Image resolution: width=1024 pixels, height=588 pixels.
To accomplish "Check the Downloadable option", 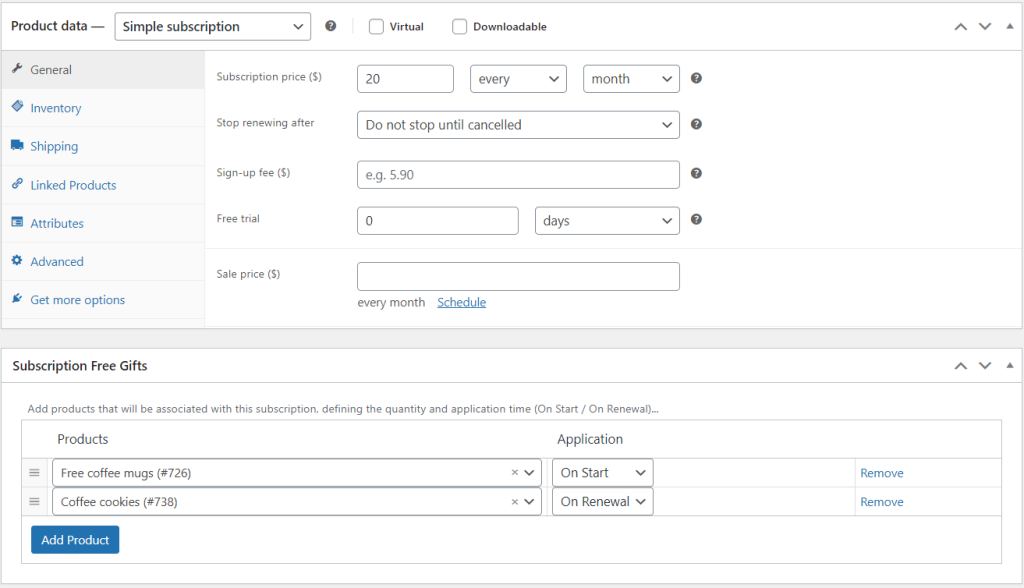I will [459, 26].
